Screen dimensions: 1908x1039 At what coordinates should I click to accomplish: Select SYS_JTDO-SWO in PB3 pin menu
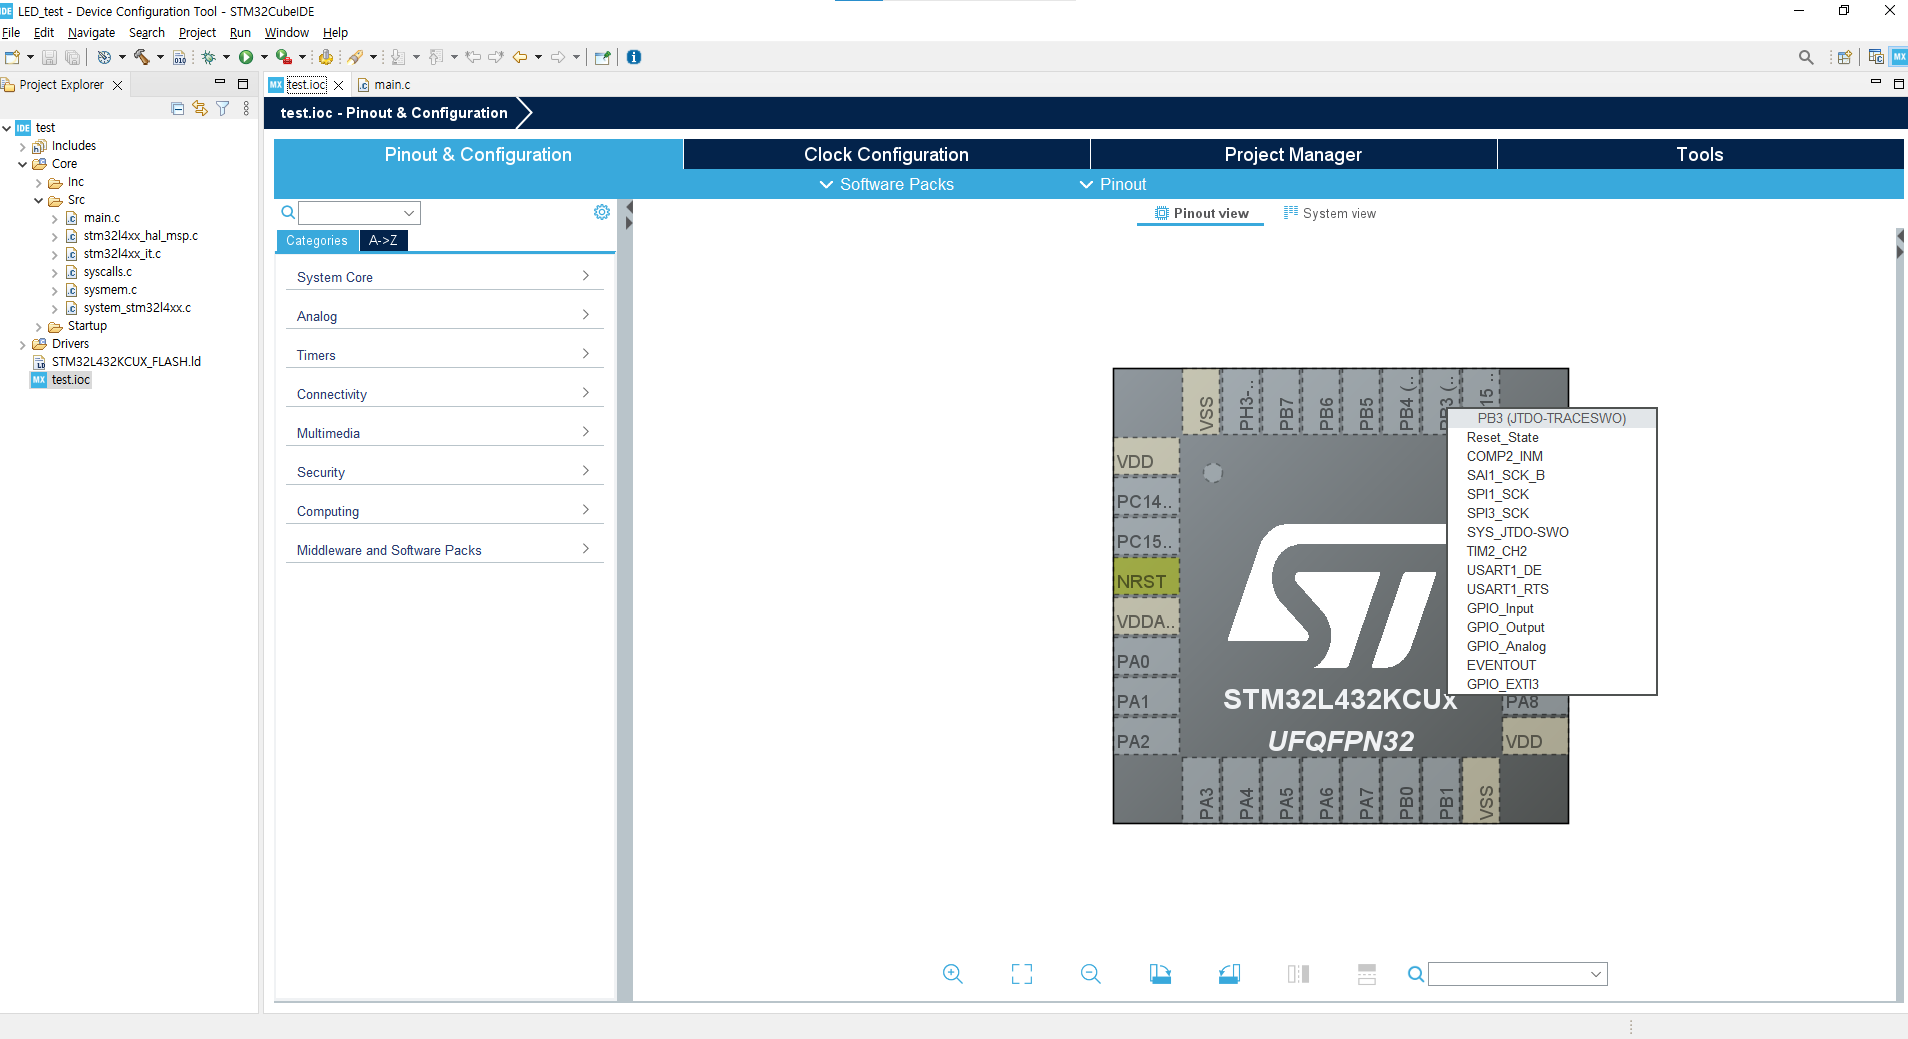click(x=1517, y=532)
